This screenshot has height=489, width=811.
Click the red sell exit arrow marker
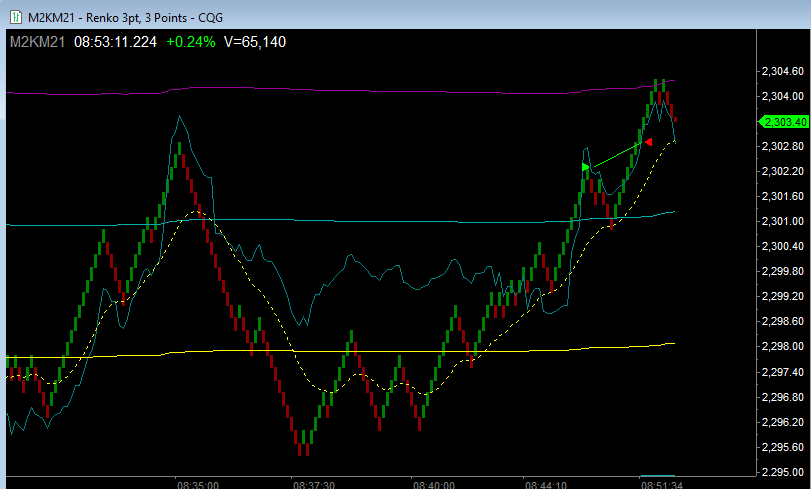tap(649, 142)
